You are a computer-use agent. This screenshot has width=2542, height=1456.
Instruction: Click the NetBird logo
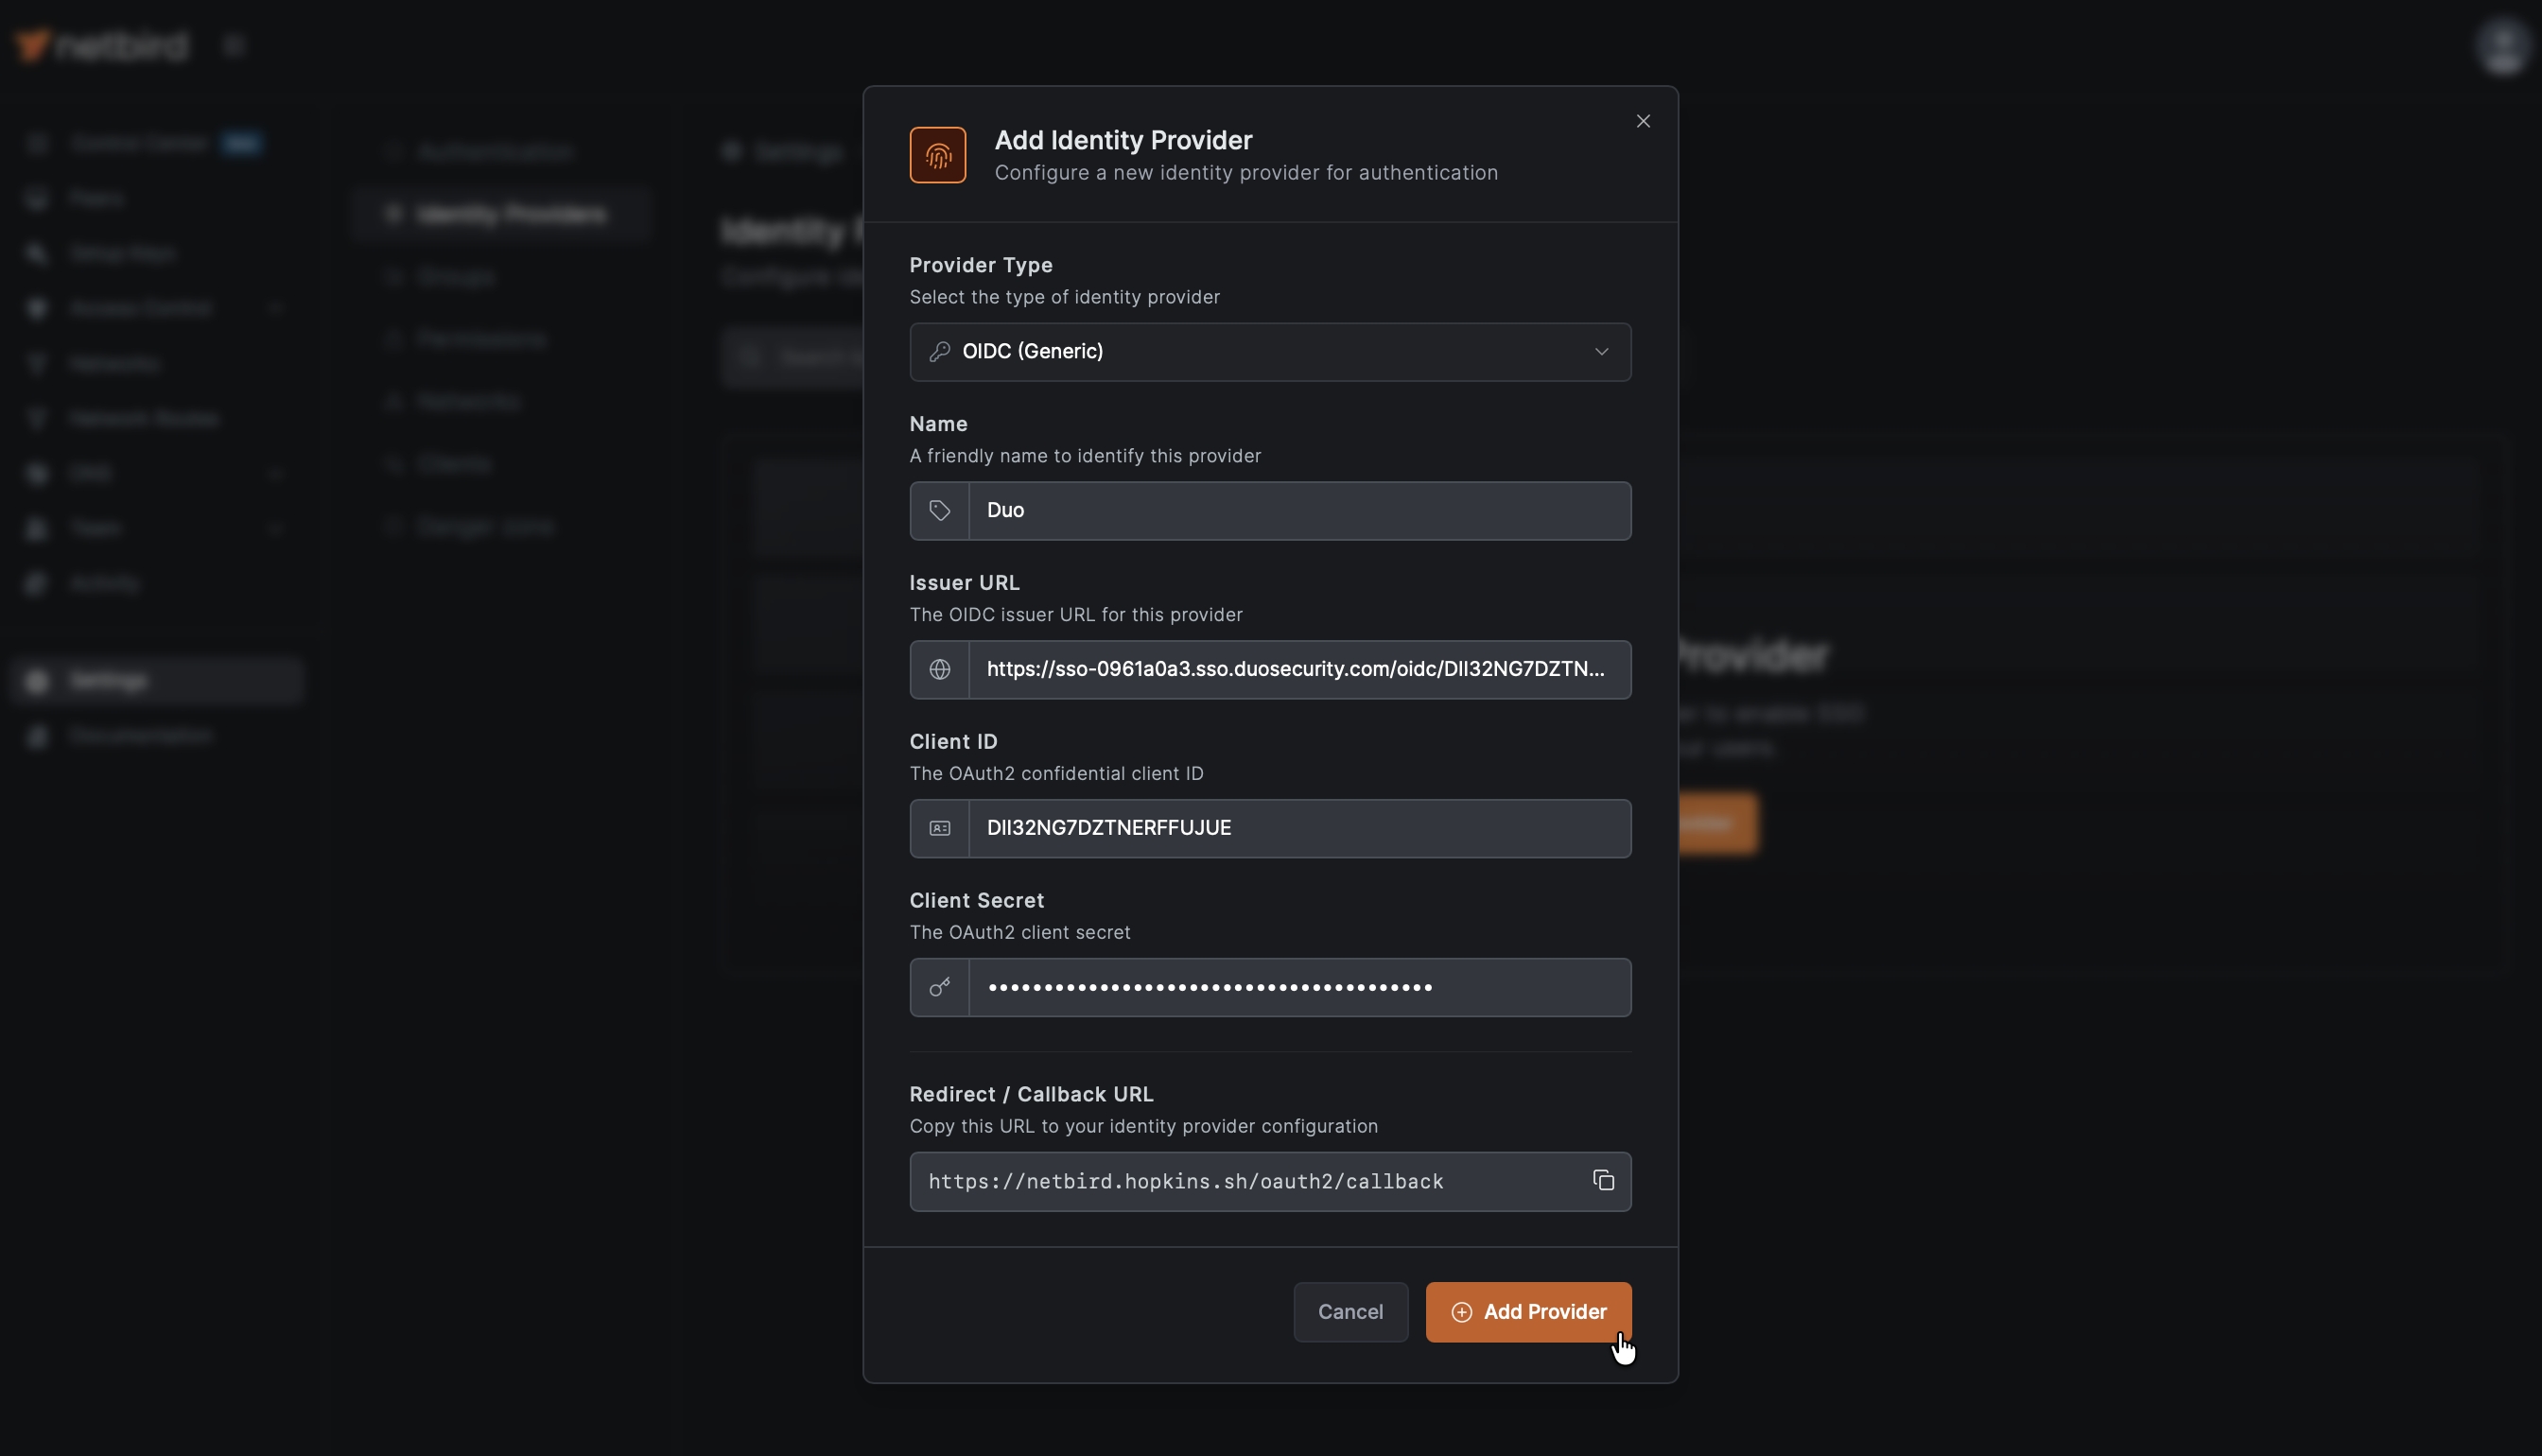[100, 44]
